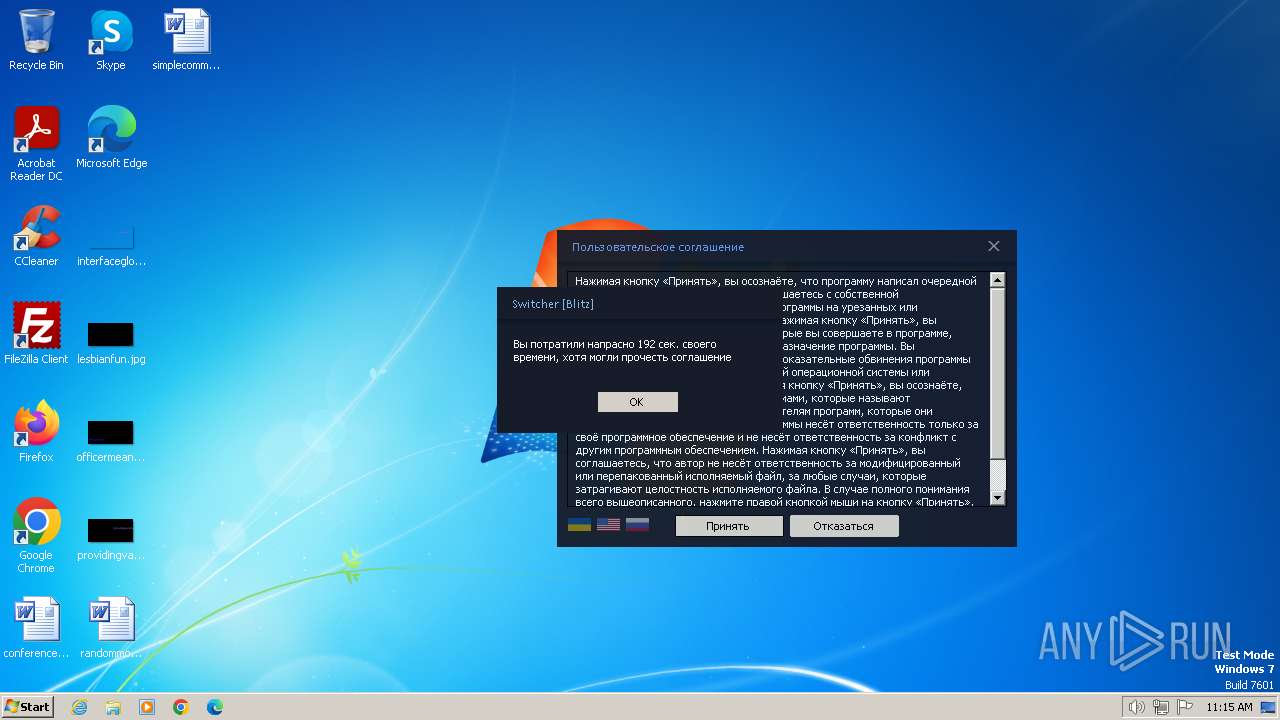Open the Firefox desktop shortcut
1280x720 pixels.
pos(36,431)
